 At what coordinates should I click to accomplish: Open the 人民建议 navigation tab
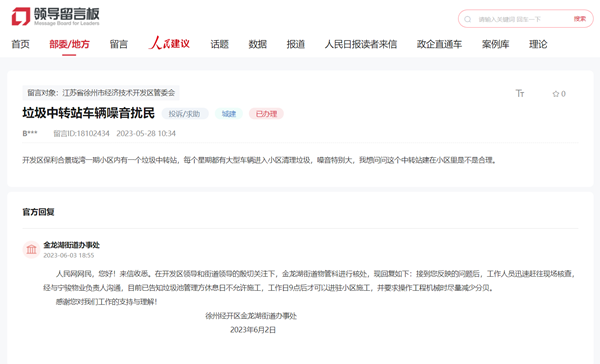169,43
